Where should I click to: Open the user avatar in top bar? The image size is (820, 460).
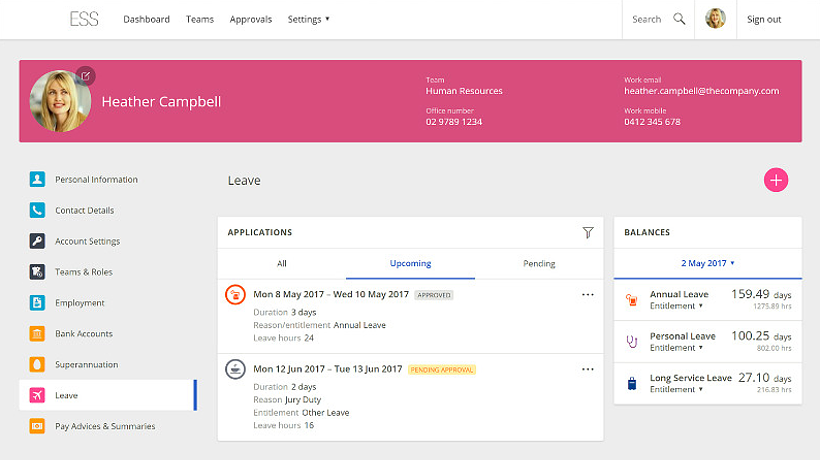click(715, 19)
